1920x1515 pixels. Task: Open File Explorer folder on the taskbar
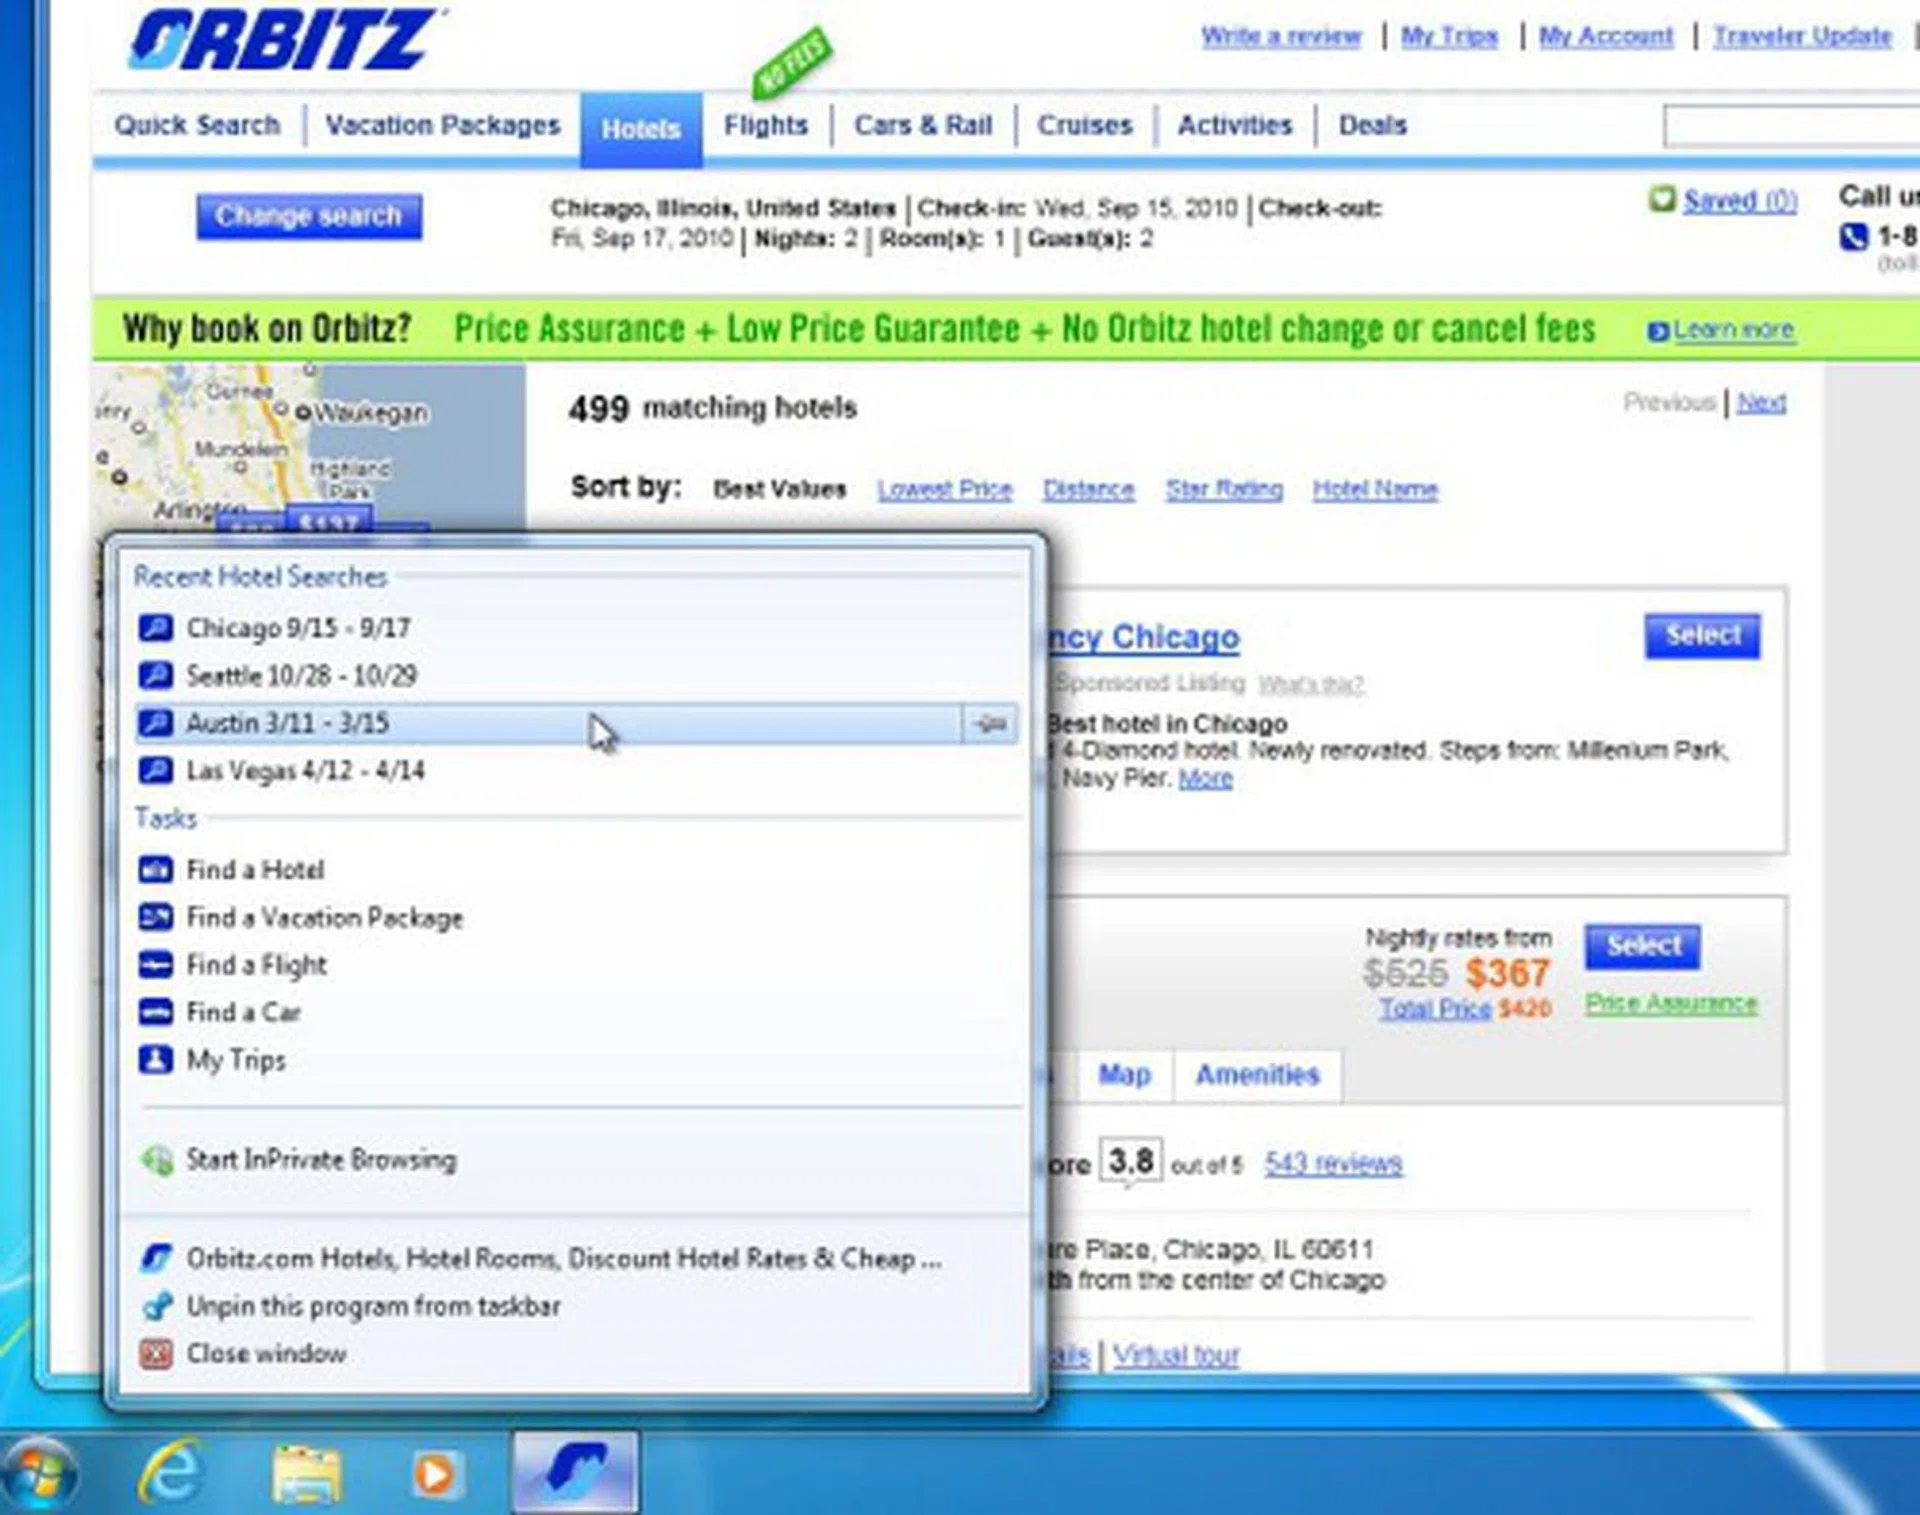click(305, 1474)
